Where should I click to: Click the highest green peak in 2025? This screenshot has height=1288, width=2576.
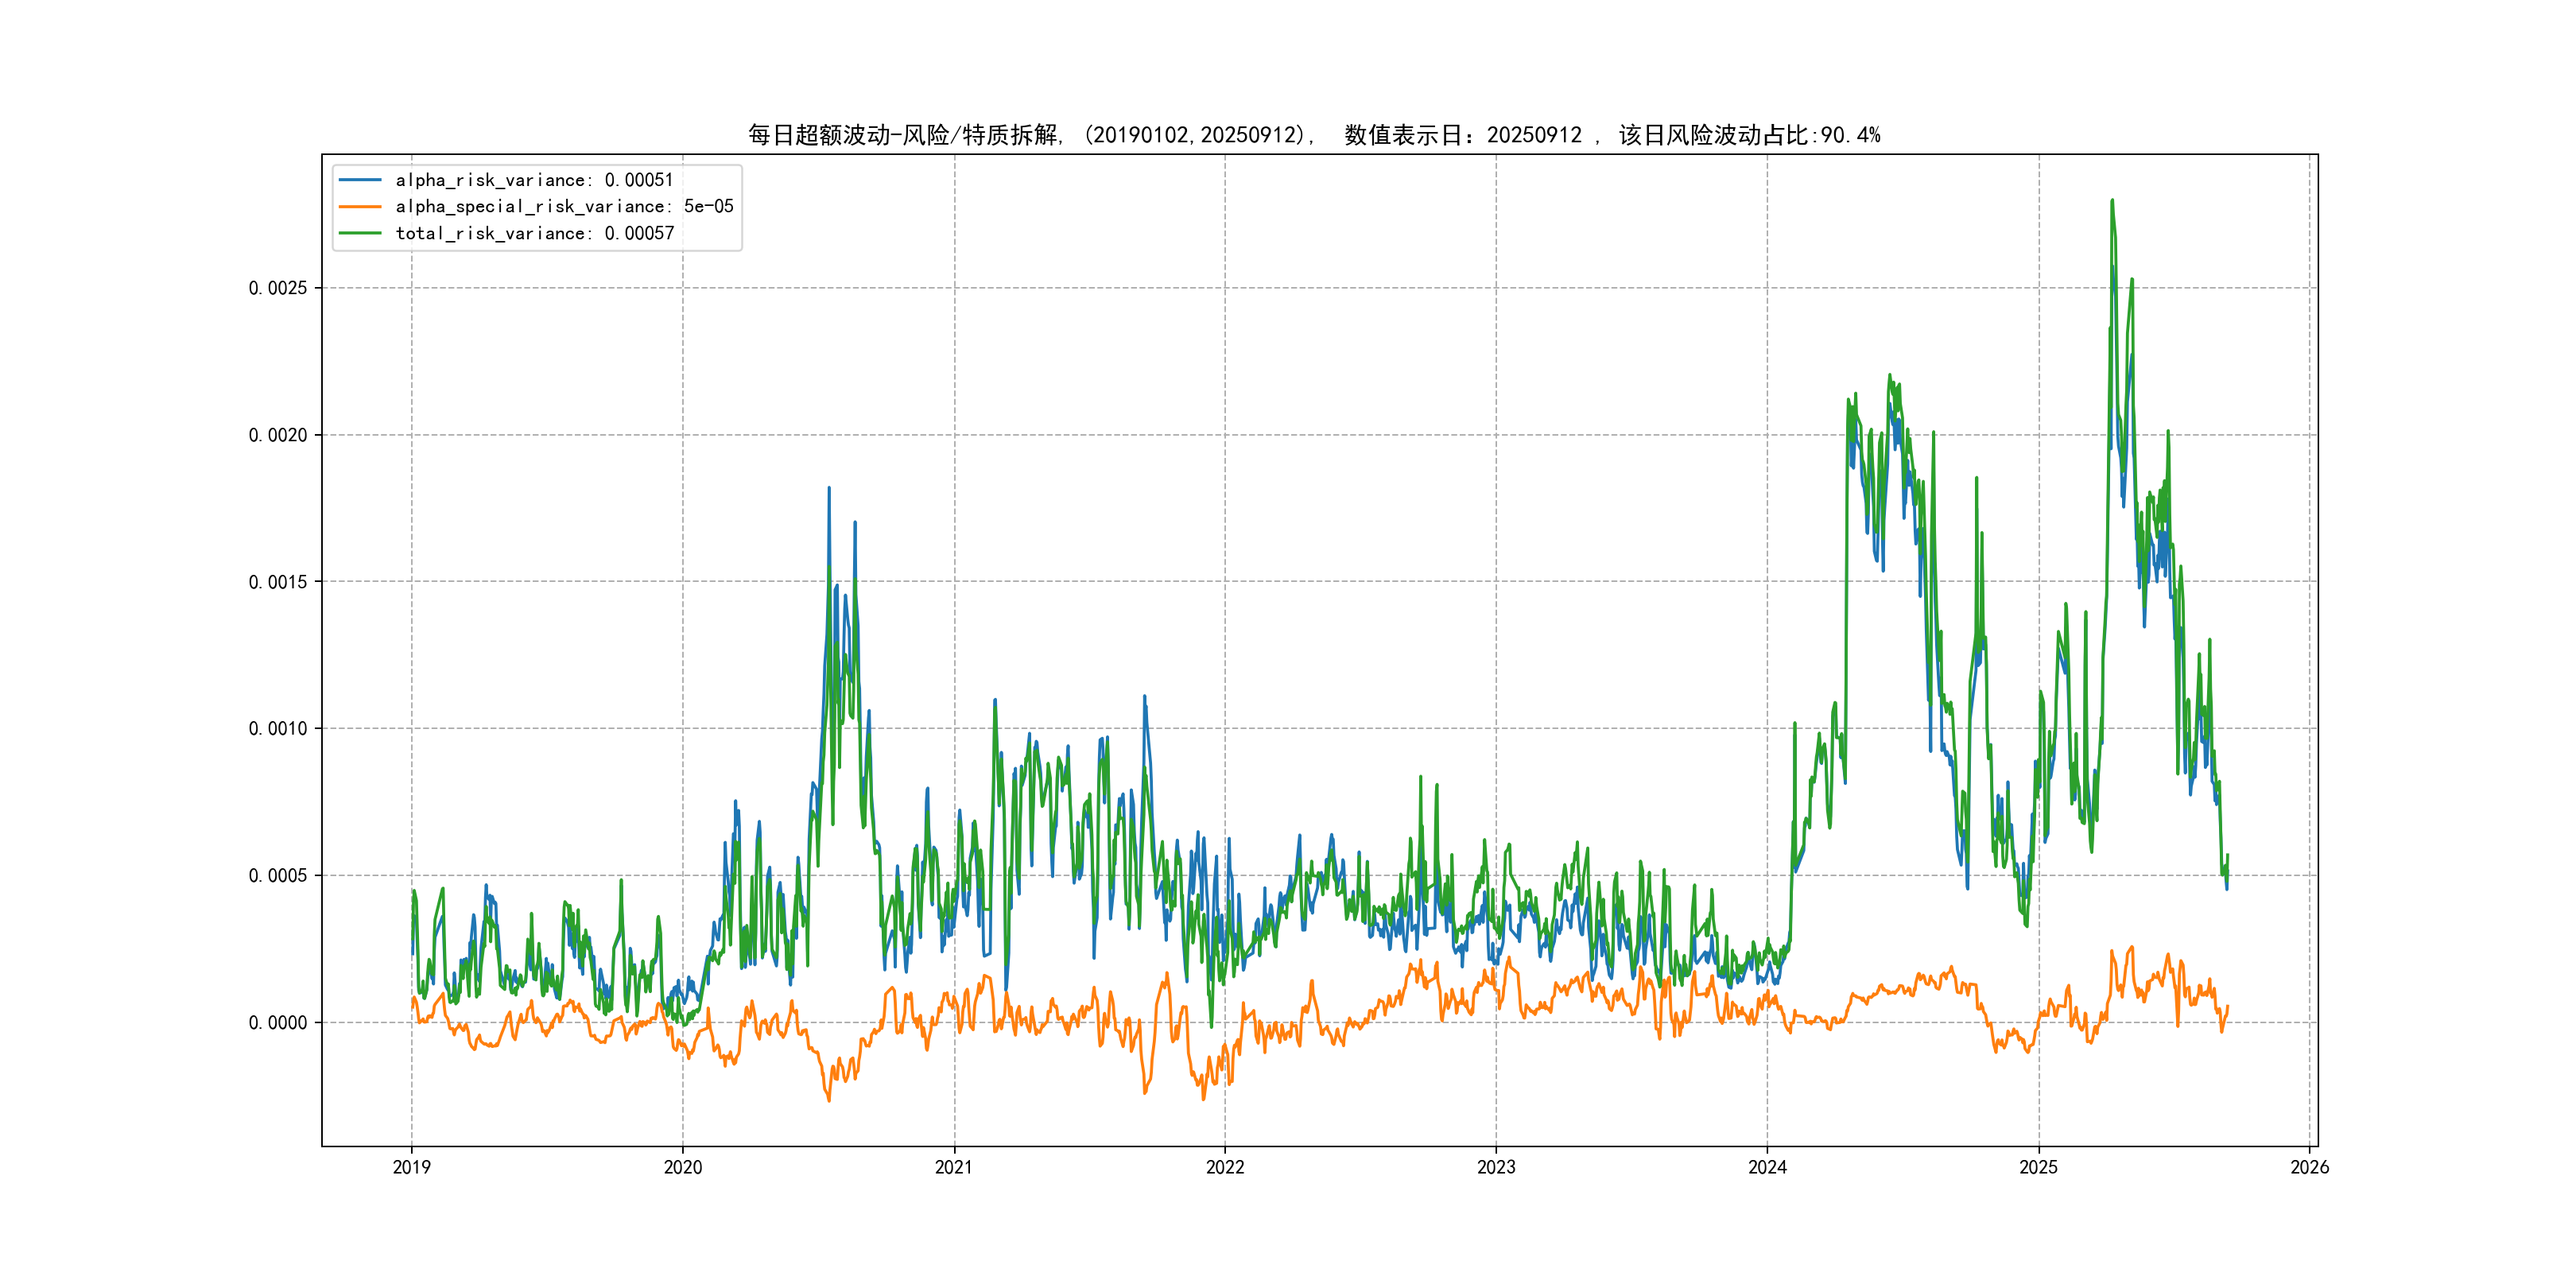(x=2112, y=201)
